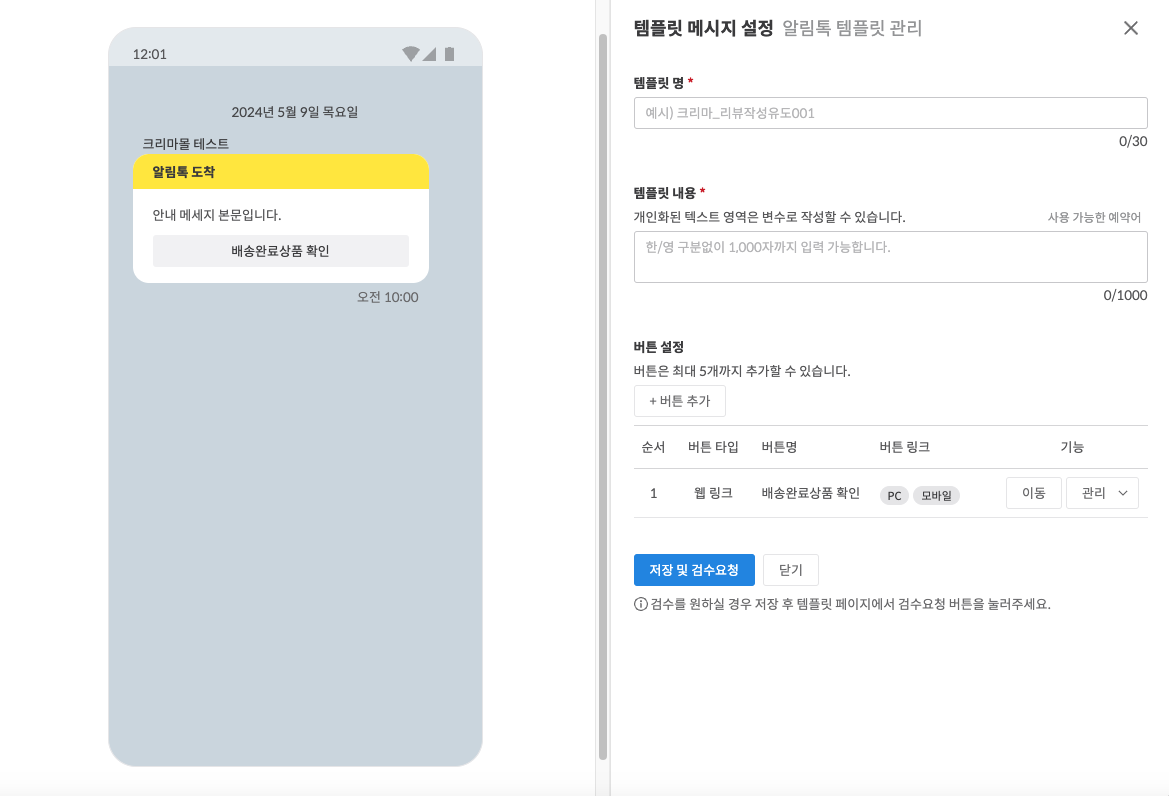This screenshot has width=1169, height=796.
Task: Click the PC badge in the button link column
Action: point(893,494)
